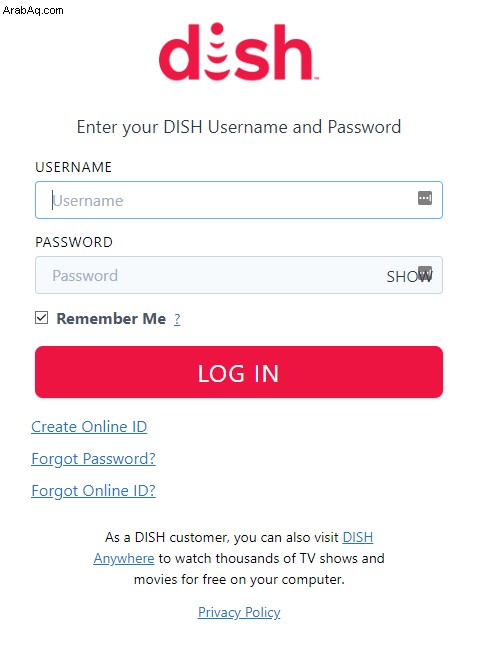Click the password manager icon in Username field
This screenshot has height=647, width=481.
[424, 198]
